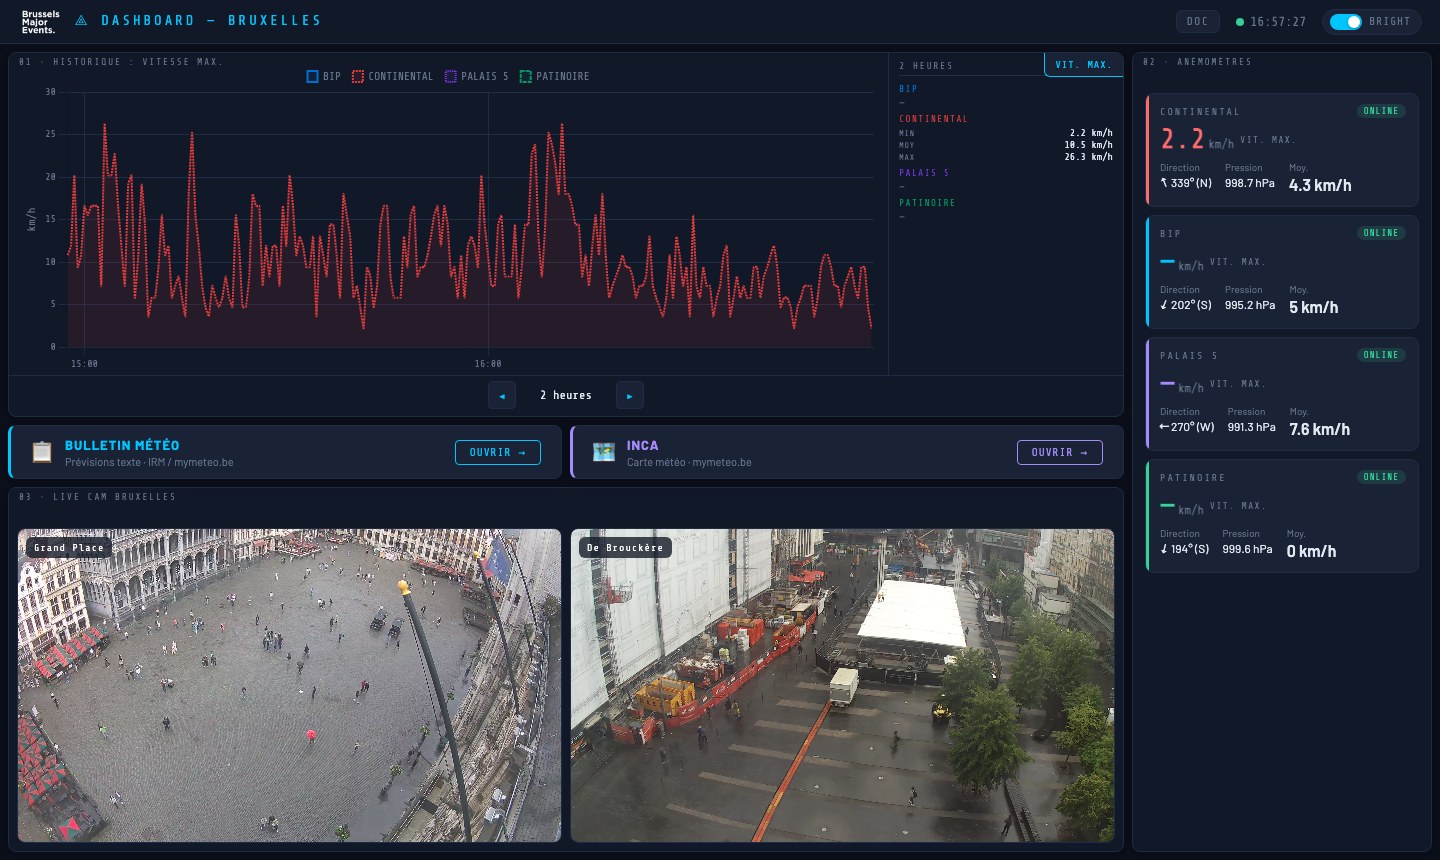Click the BIP anemometer card title
Screen dimensions: 1440x860
click(1170, 234)
